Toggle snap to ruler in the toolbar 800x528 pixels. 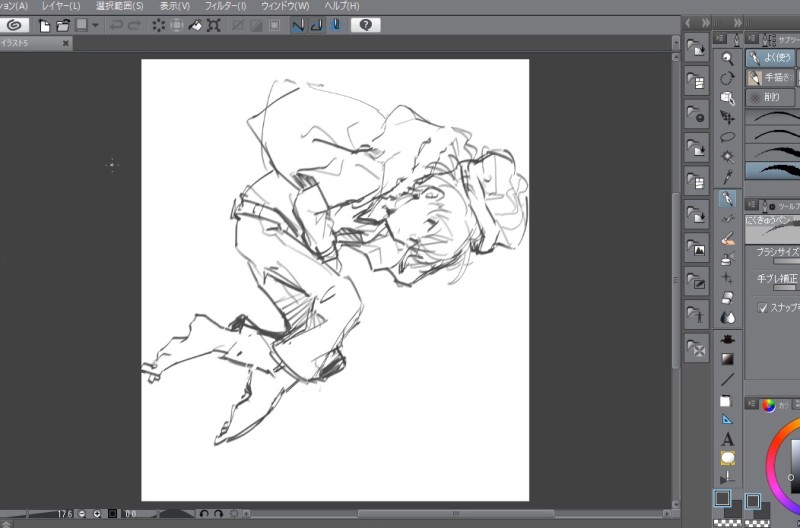tap(298, 25)
